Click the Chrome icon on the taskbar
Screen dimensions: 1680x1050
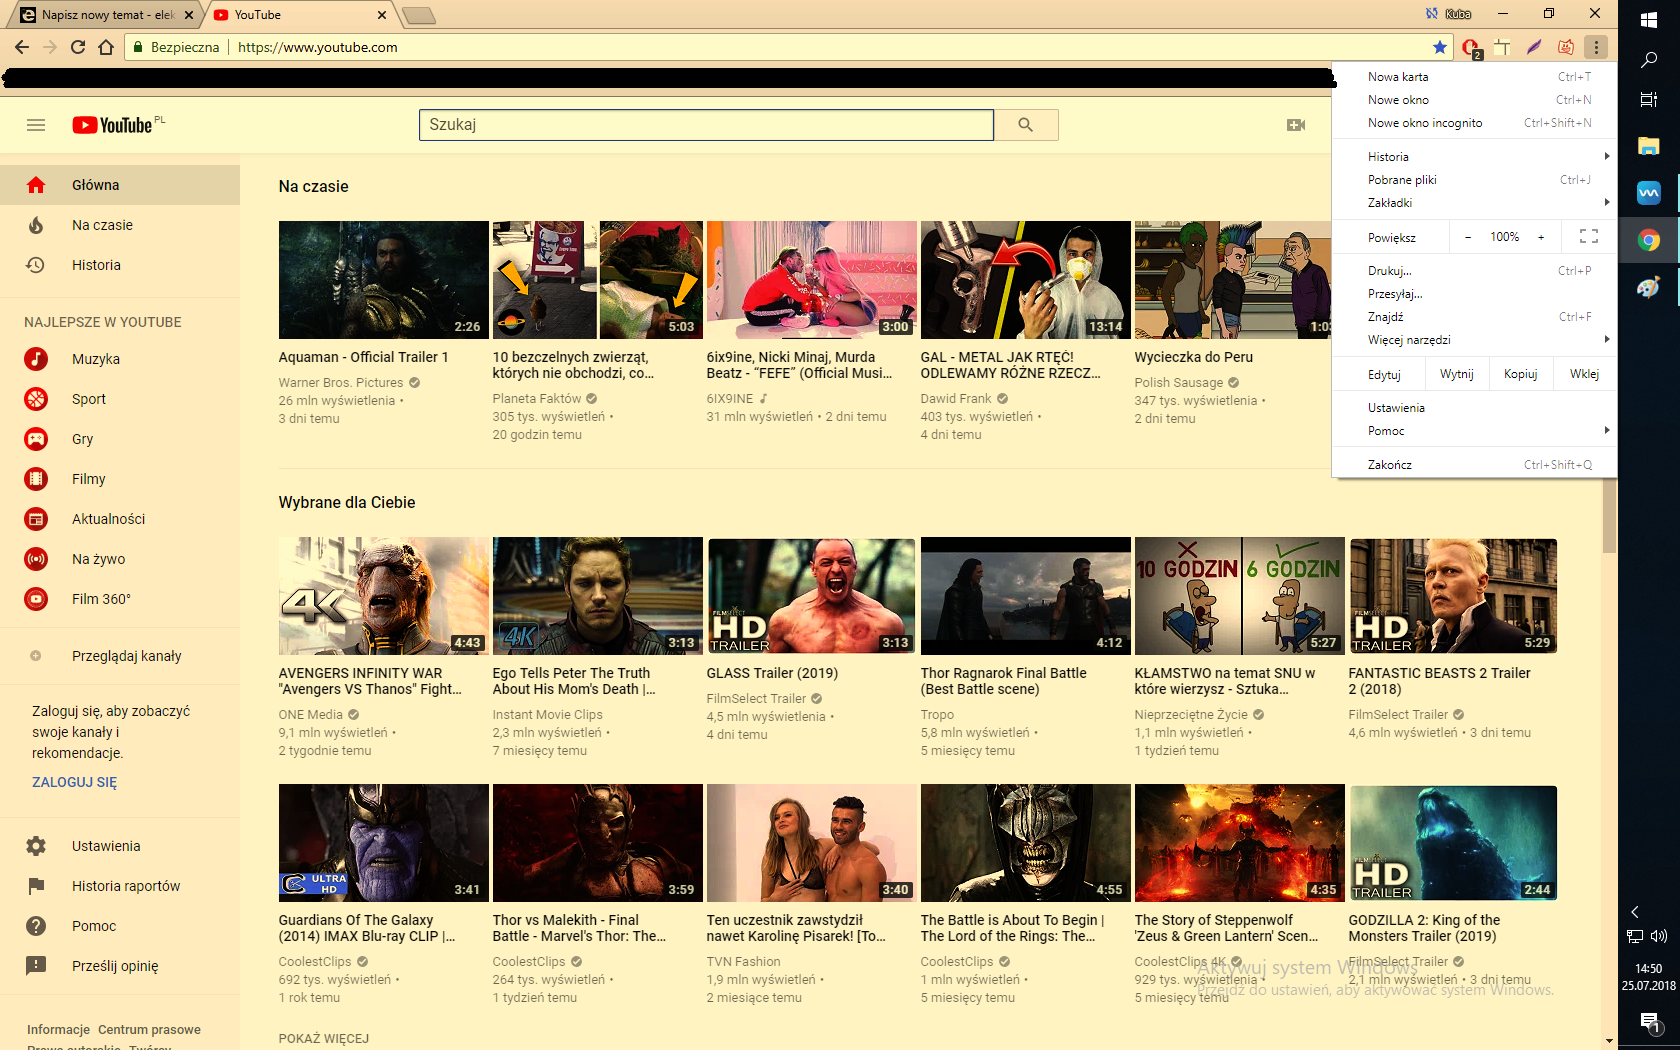click(1649, 240)
